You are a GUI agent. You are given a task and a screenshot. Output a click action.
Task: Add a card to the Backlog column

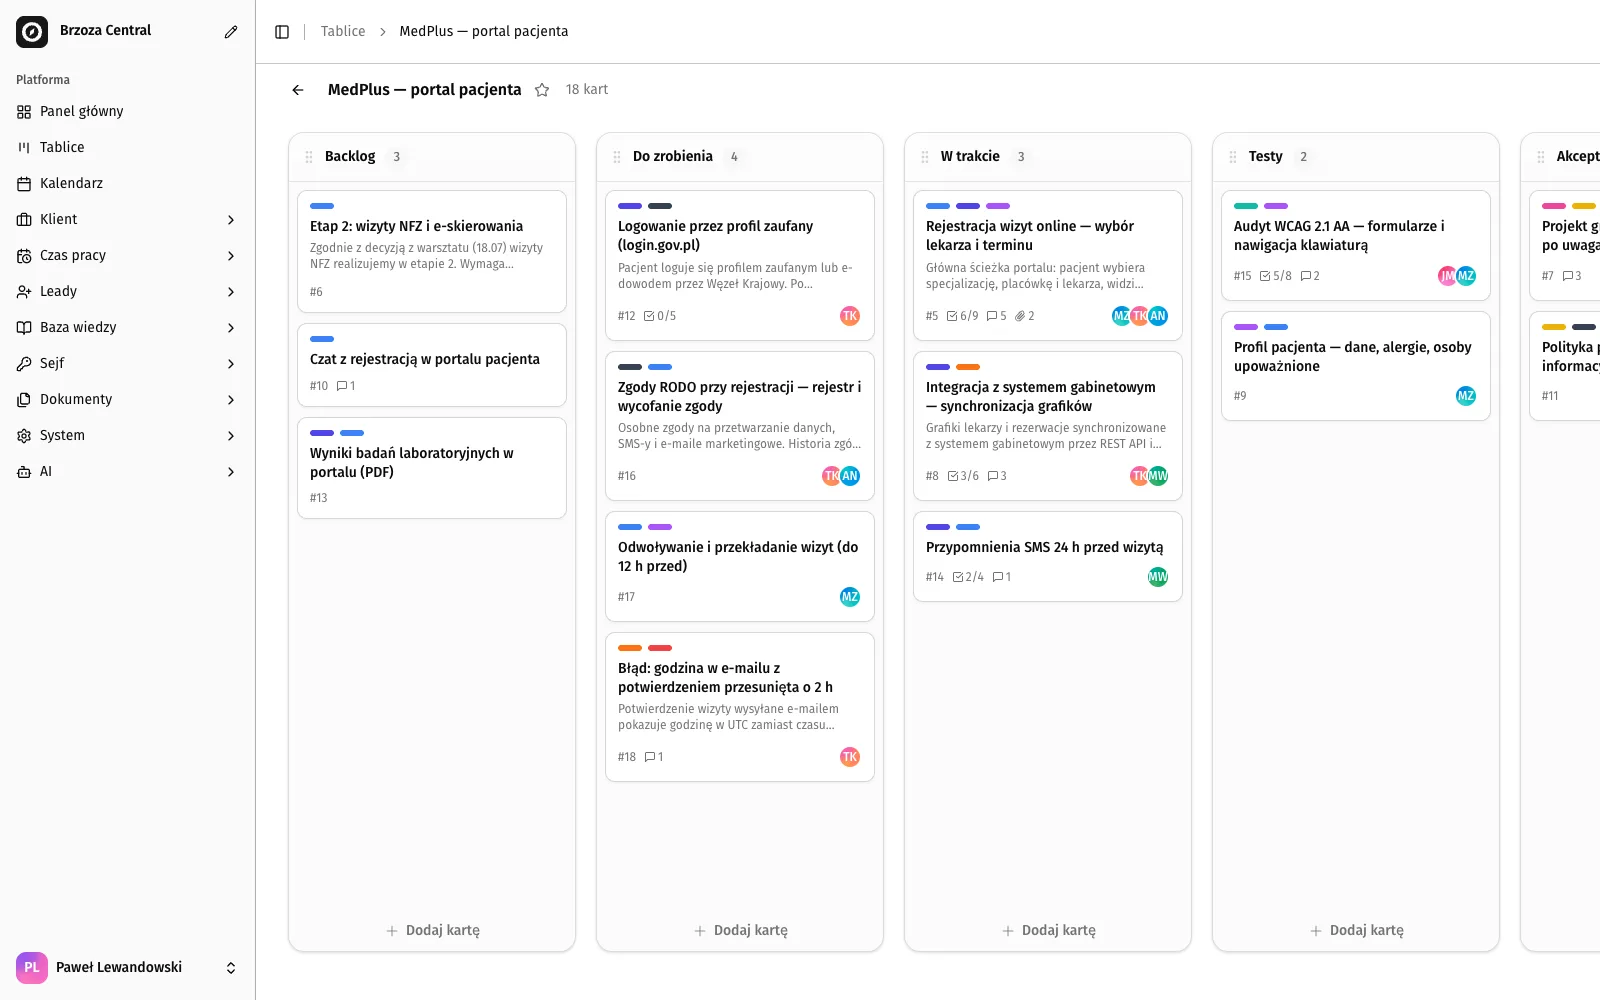432,930
